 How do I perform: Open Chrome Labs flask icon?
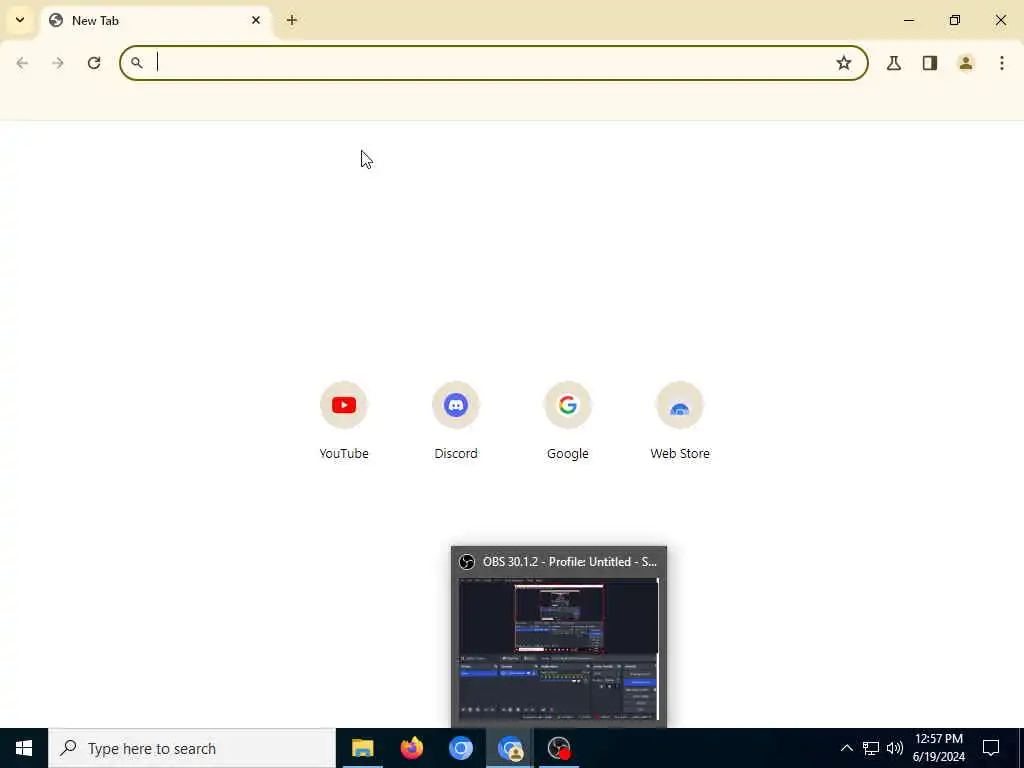tap(894, 63)
